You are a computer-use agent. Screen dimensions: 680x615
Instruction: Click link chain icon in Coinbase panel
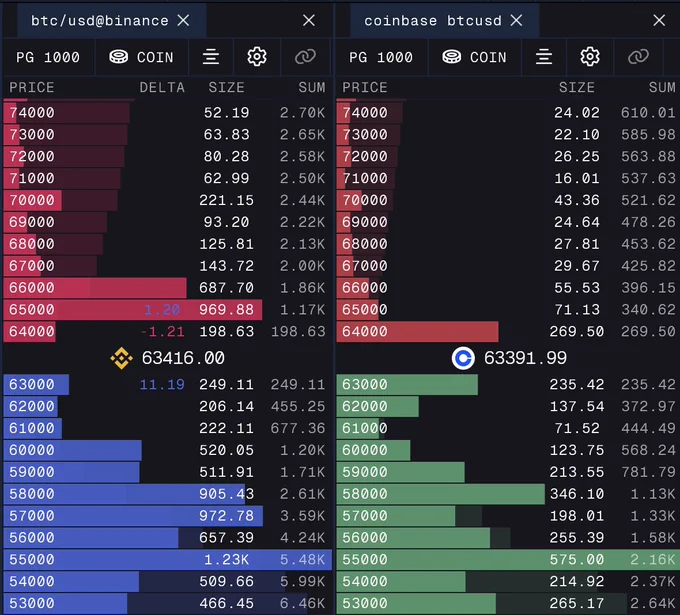coord(638,57)
